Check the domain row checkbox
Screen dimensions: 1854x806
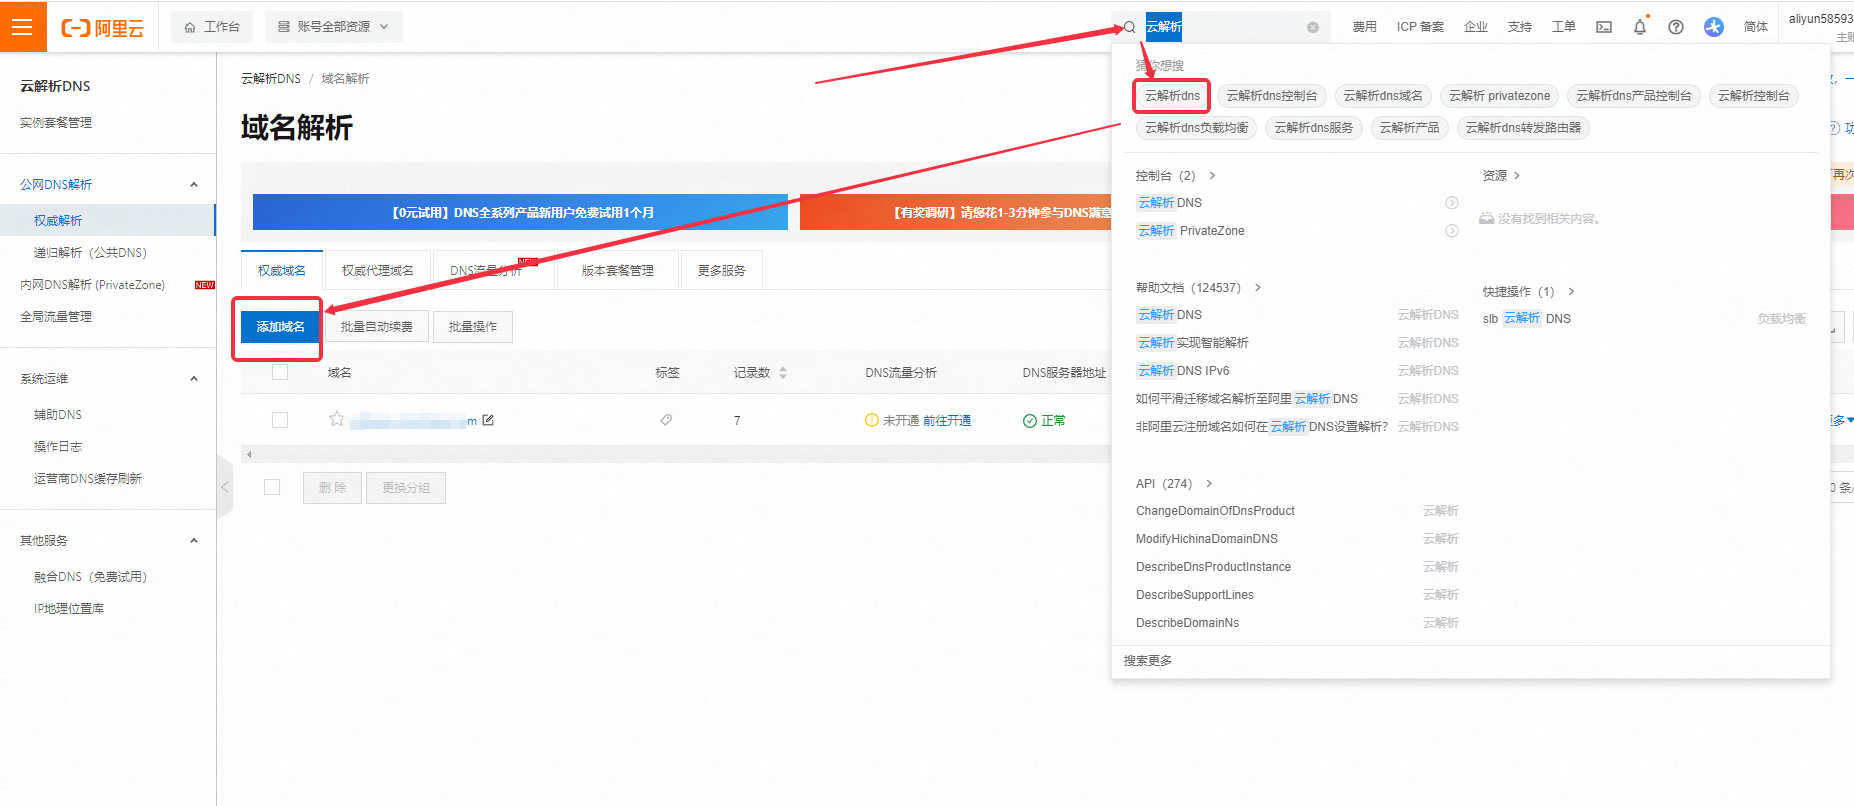(x=280, y=420)
